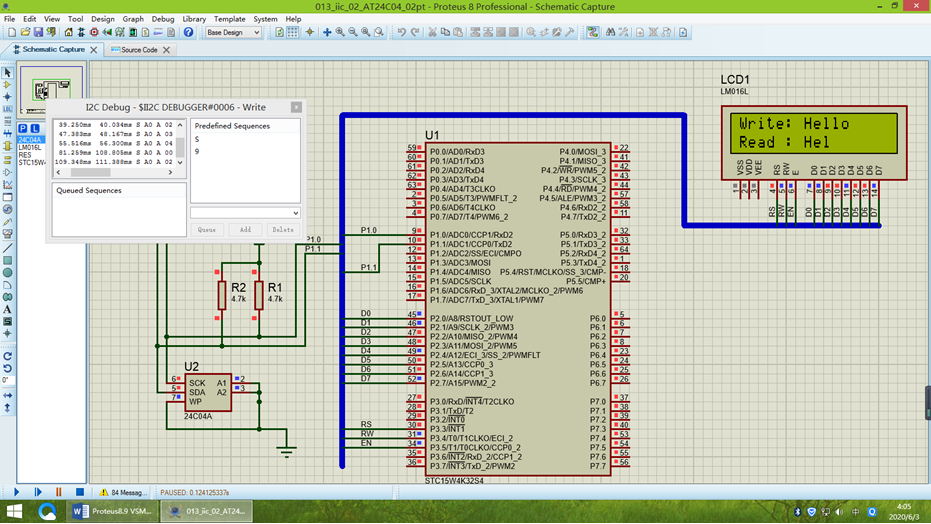The height and width of the screenshot is (524, 931).
Task: Click the Pick devices P button
Action: pos(23,128)
